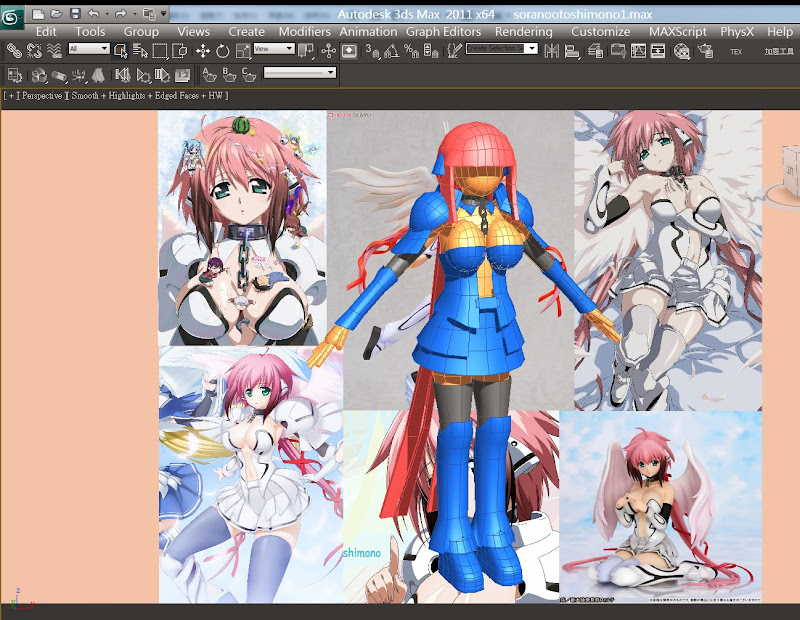This screenshot has width=800, height=620.
Task: Click Edit Named Selection Sets icon
Action: click(454, 51)
